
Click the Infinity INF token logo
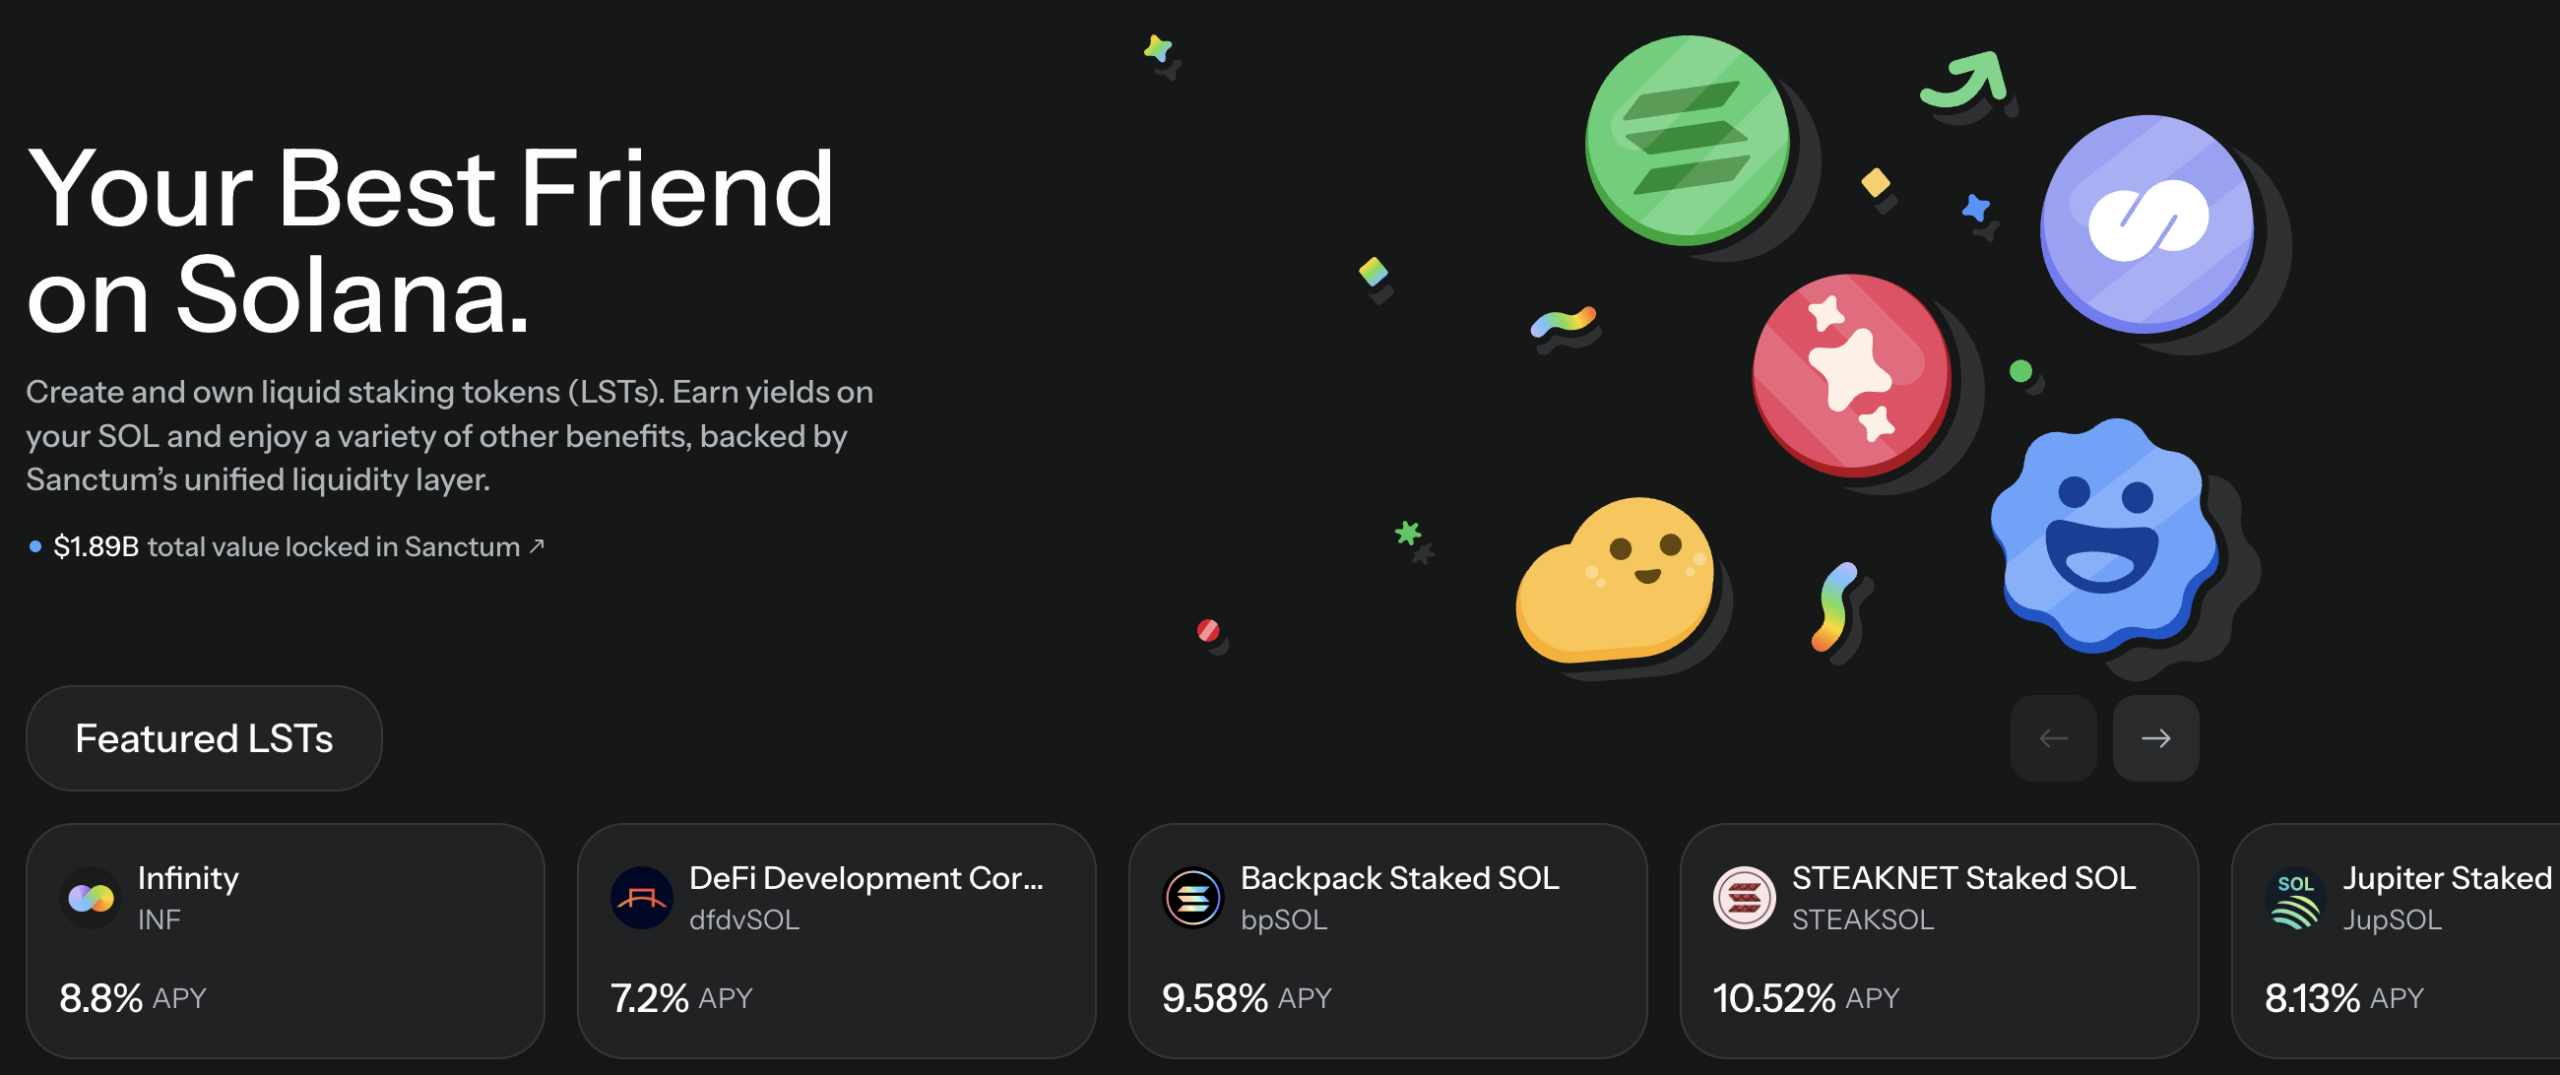tap(91, 898)
